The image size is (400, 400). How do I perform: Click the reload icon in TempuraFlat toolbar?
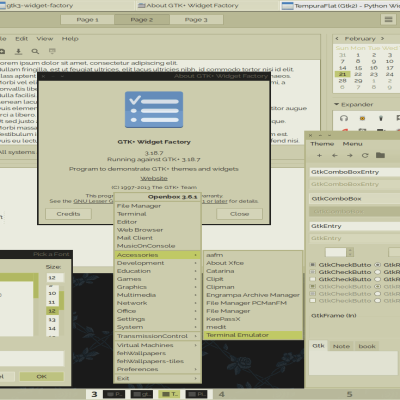click(365, 155)
